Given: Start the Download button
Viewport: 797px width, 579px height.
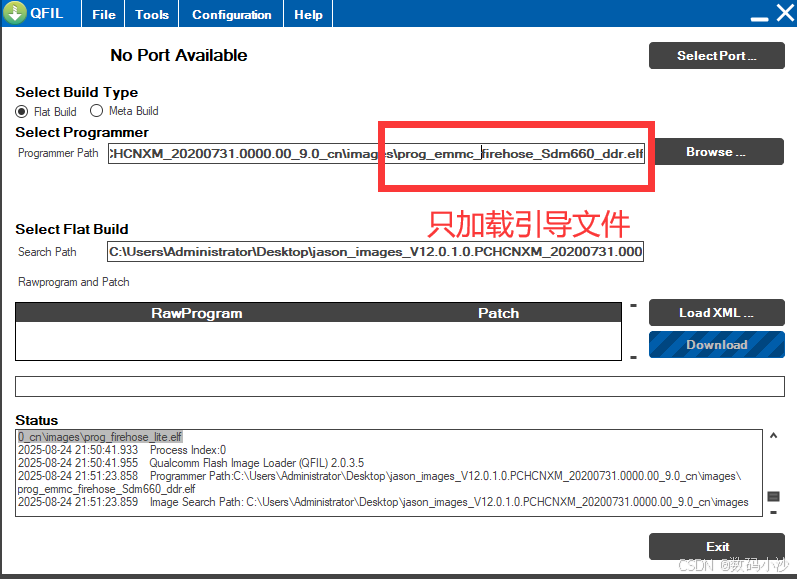Looking at the screenshot, I should [717, 345].
